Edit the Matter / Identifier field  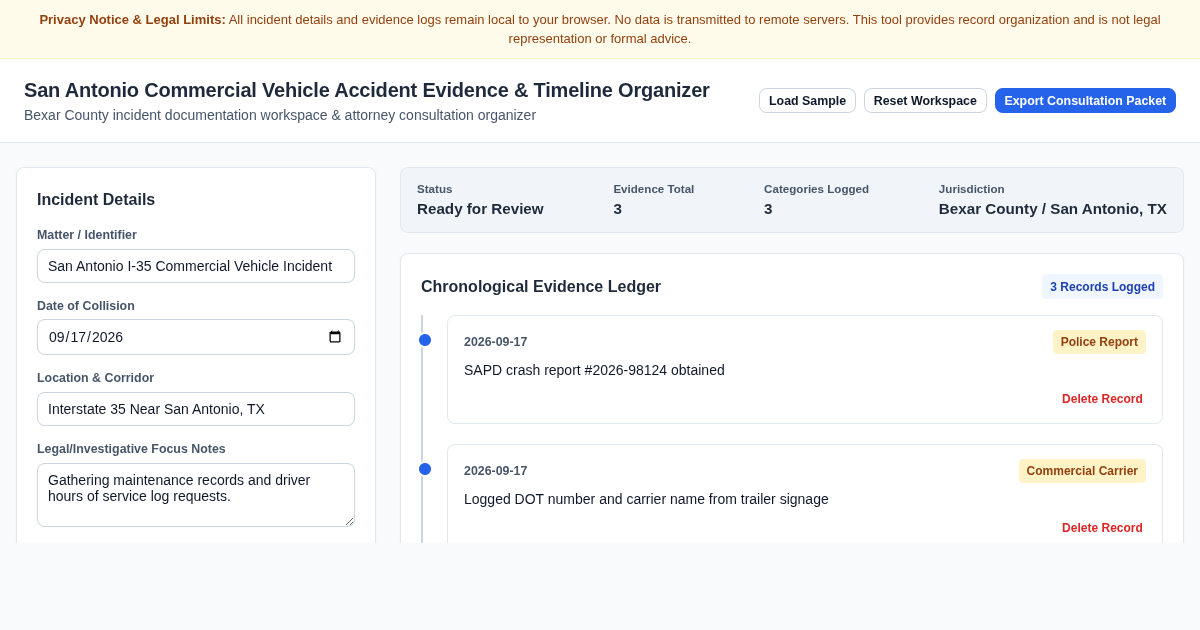tap(196, 266)
